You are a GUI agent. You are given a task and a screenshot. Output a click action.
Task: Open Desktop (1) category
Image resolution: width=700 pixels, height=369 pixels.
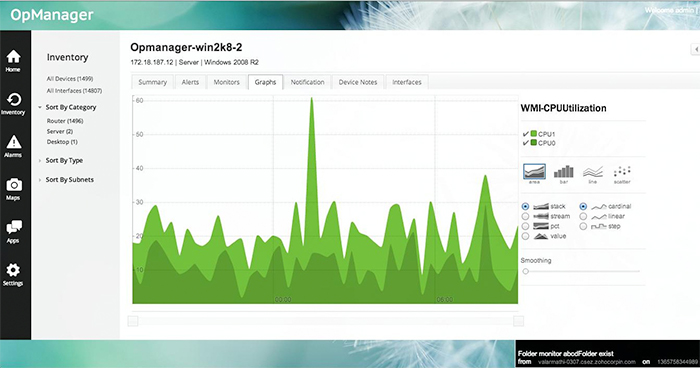click(62, 142)
